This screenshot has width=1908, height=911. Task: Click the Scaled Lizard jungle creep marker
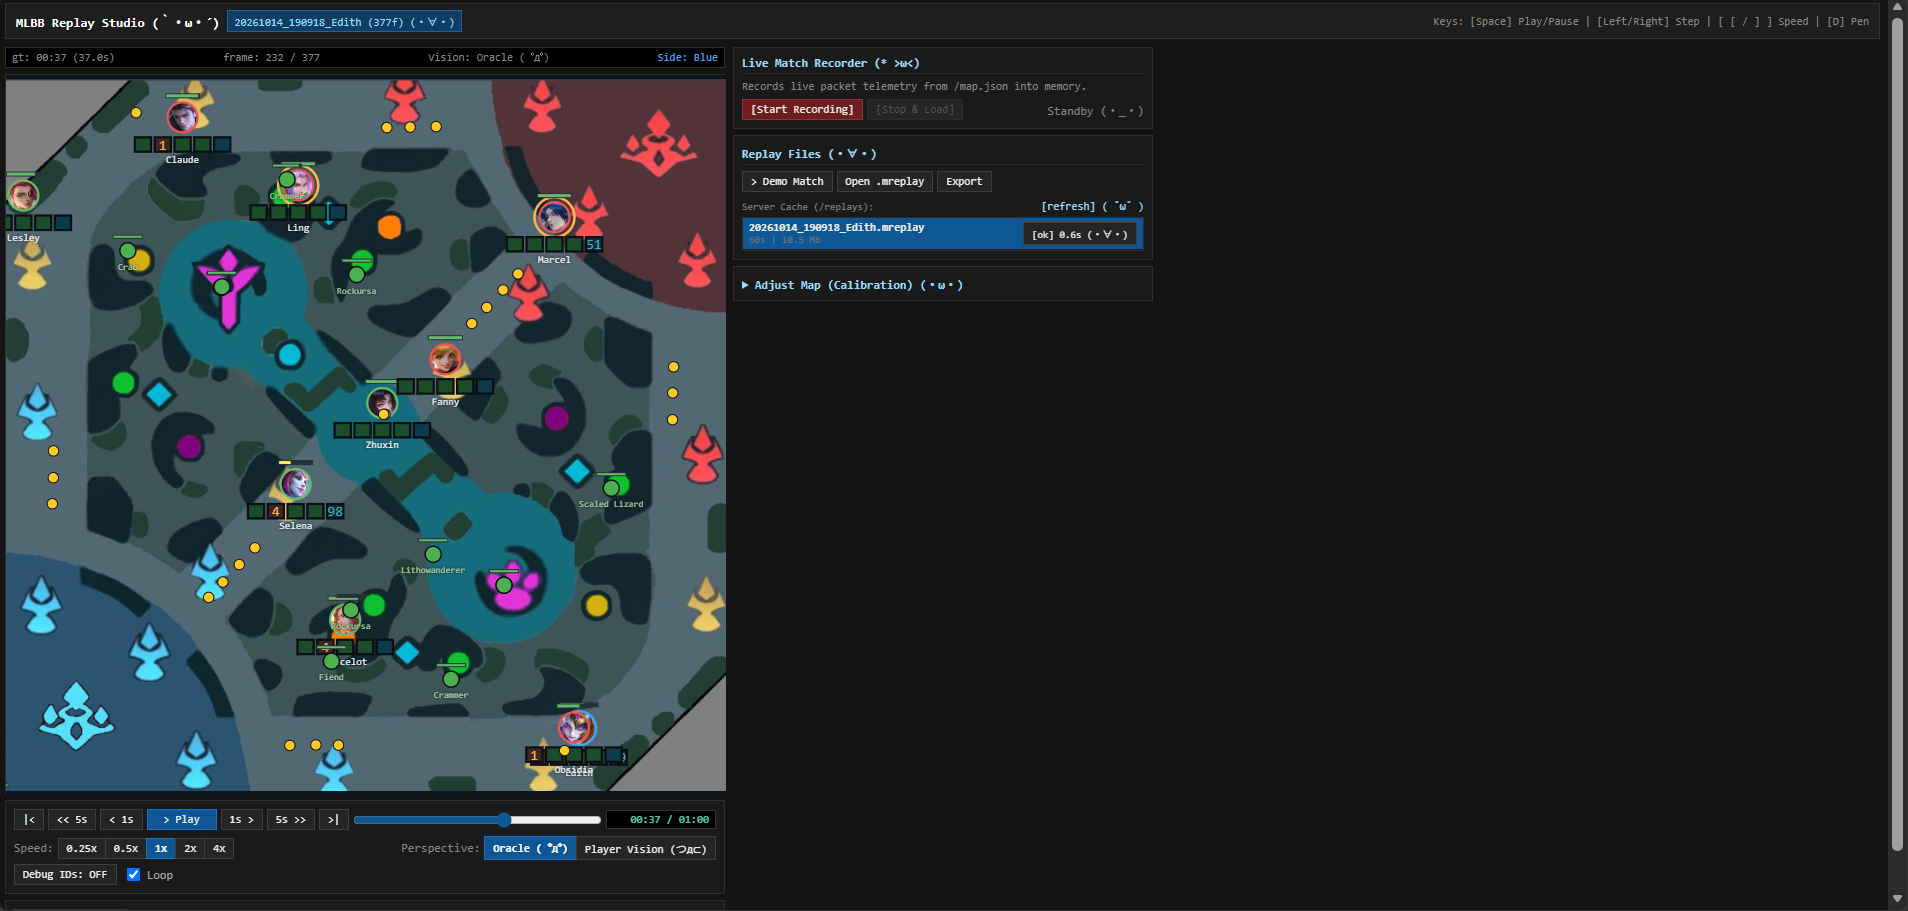pos(611,488)
